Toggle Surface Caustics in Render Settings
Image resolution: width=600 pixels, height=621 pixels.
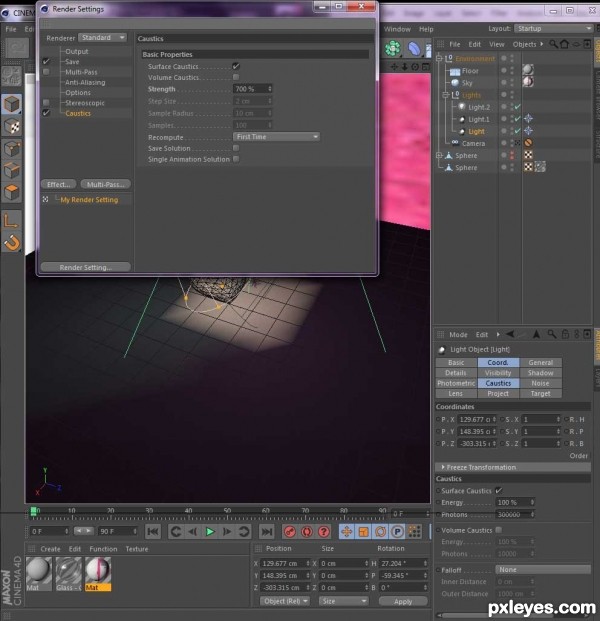[236, 66]
